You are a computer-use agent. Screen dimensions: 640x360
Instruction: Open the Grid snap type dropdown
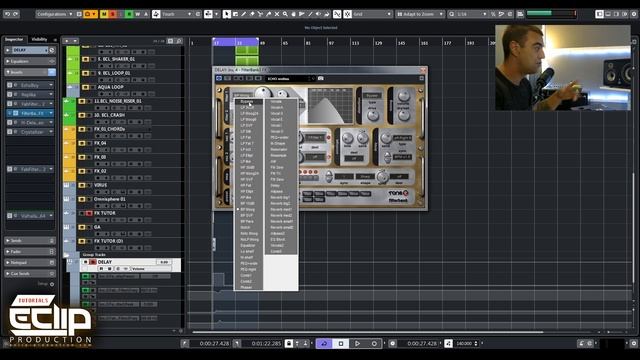[x=372, y=14]
